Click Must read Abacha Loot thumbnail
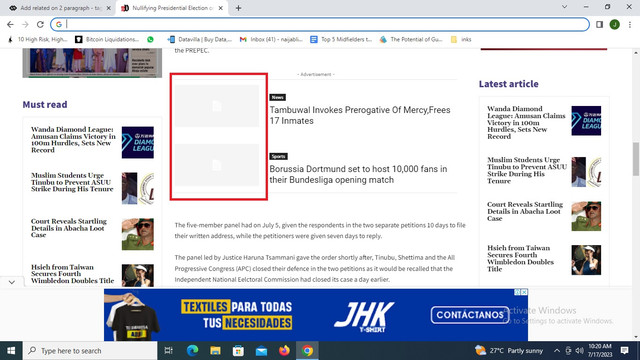 click(x=138, y=234)
